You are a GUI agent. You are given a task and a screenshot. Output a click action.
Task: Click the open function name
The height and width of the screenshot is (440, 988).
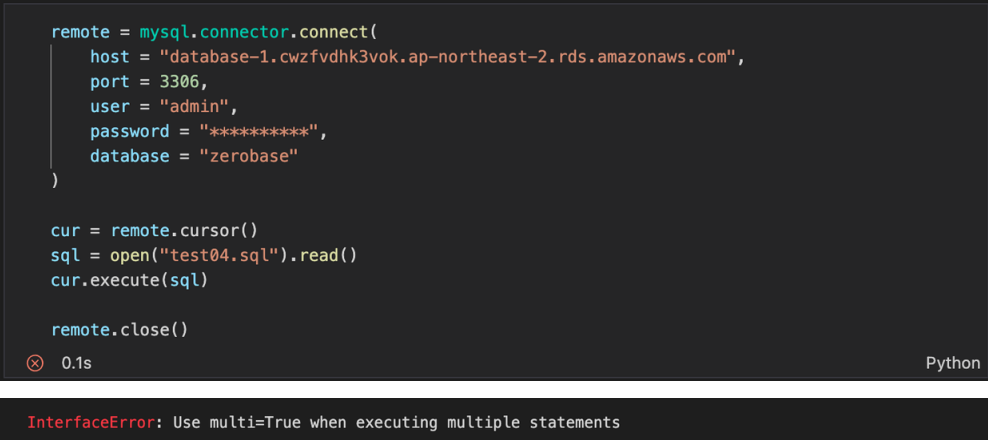click(x=130, y=255)
